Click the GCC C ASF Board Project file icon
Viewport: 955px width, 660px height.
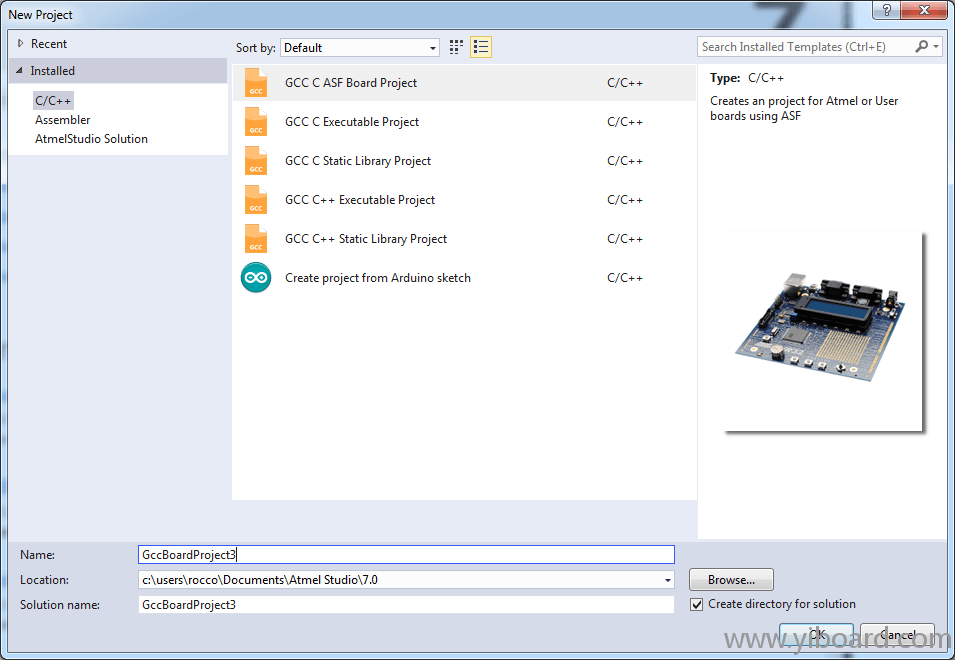[x=256, y=82]
